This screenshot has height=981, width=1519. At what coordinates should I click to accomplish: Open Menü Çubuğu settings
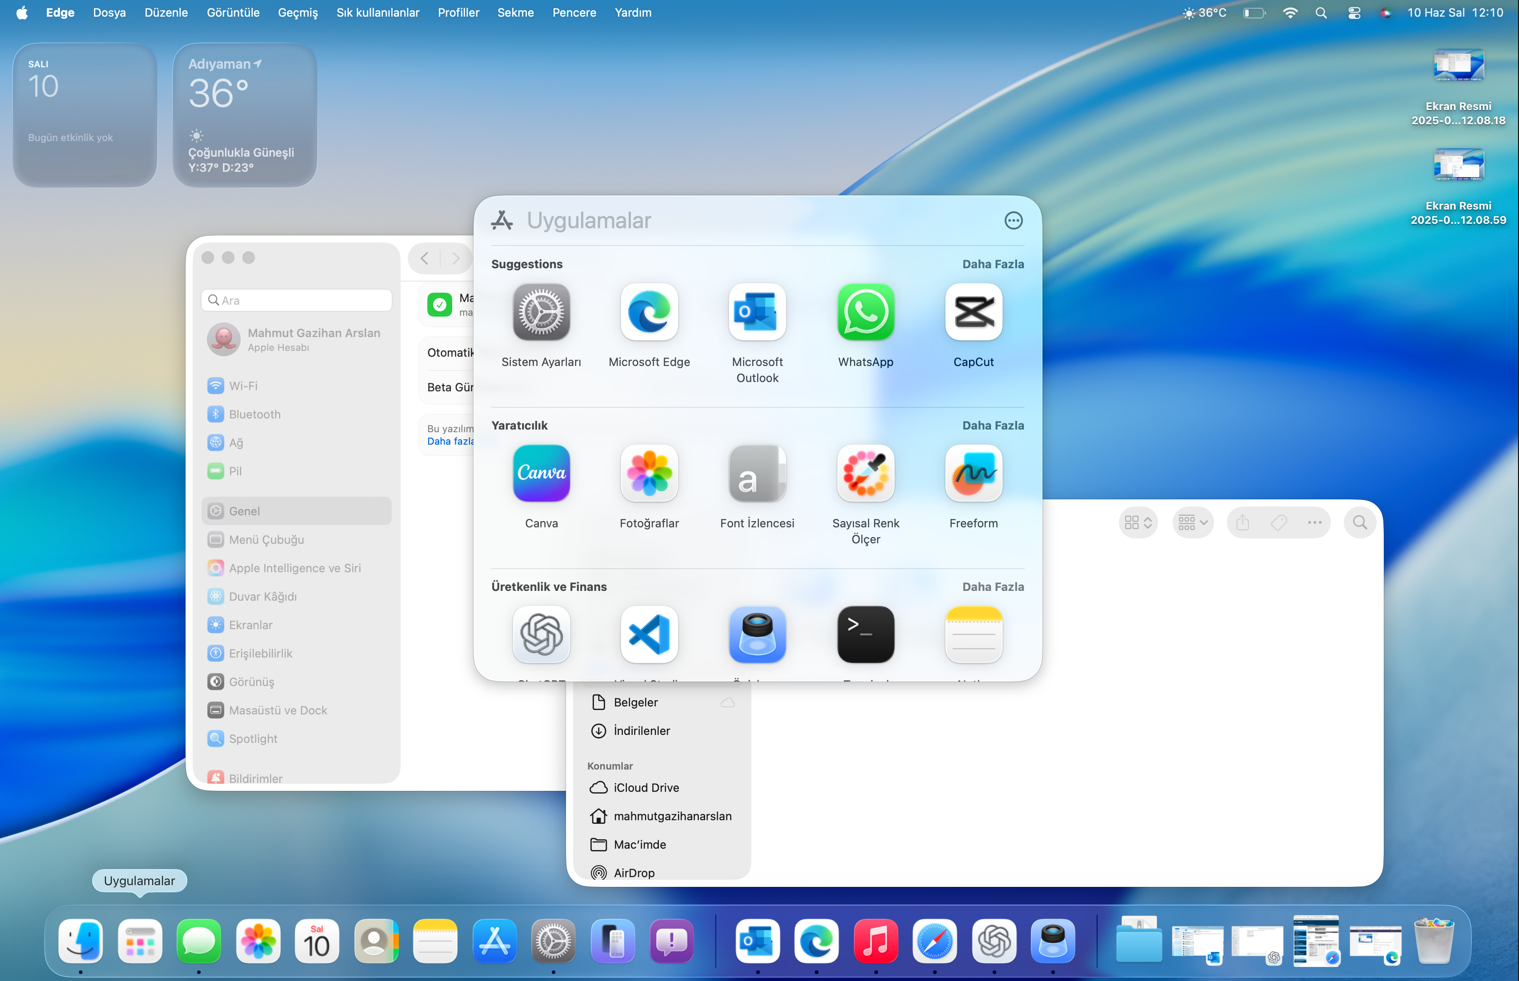coord(296,540)
